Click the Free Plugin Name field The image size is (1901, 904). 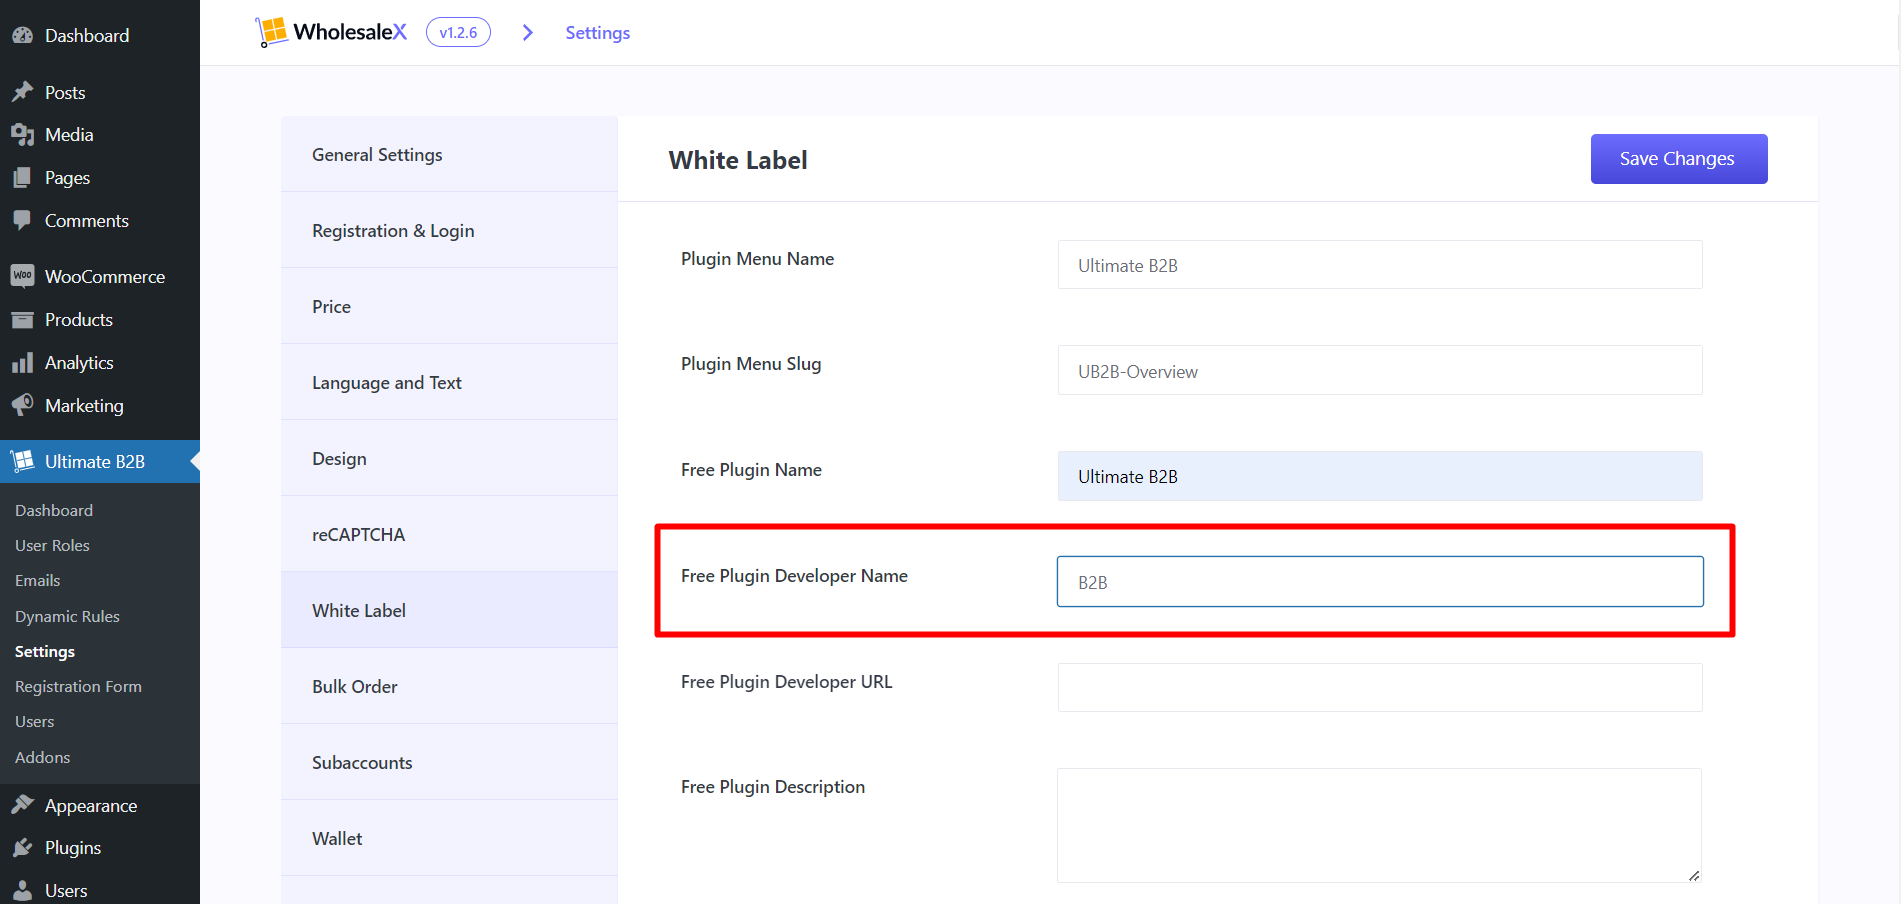coord(1380,476)
